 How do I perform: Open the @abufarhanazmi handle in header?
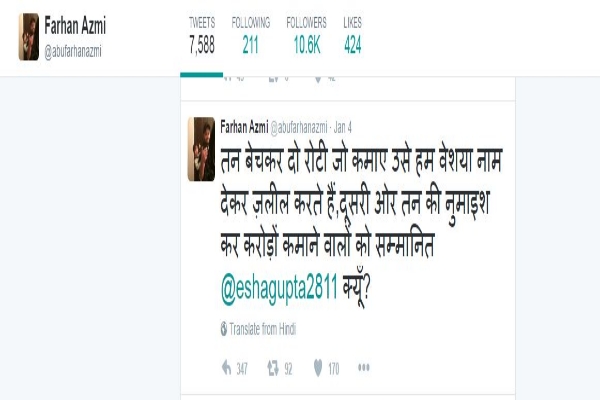(73, 51)
